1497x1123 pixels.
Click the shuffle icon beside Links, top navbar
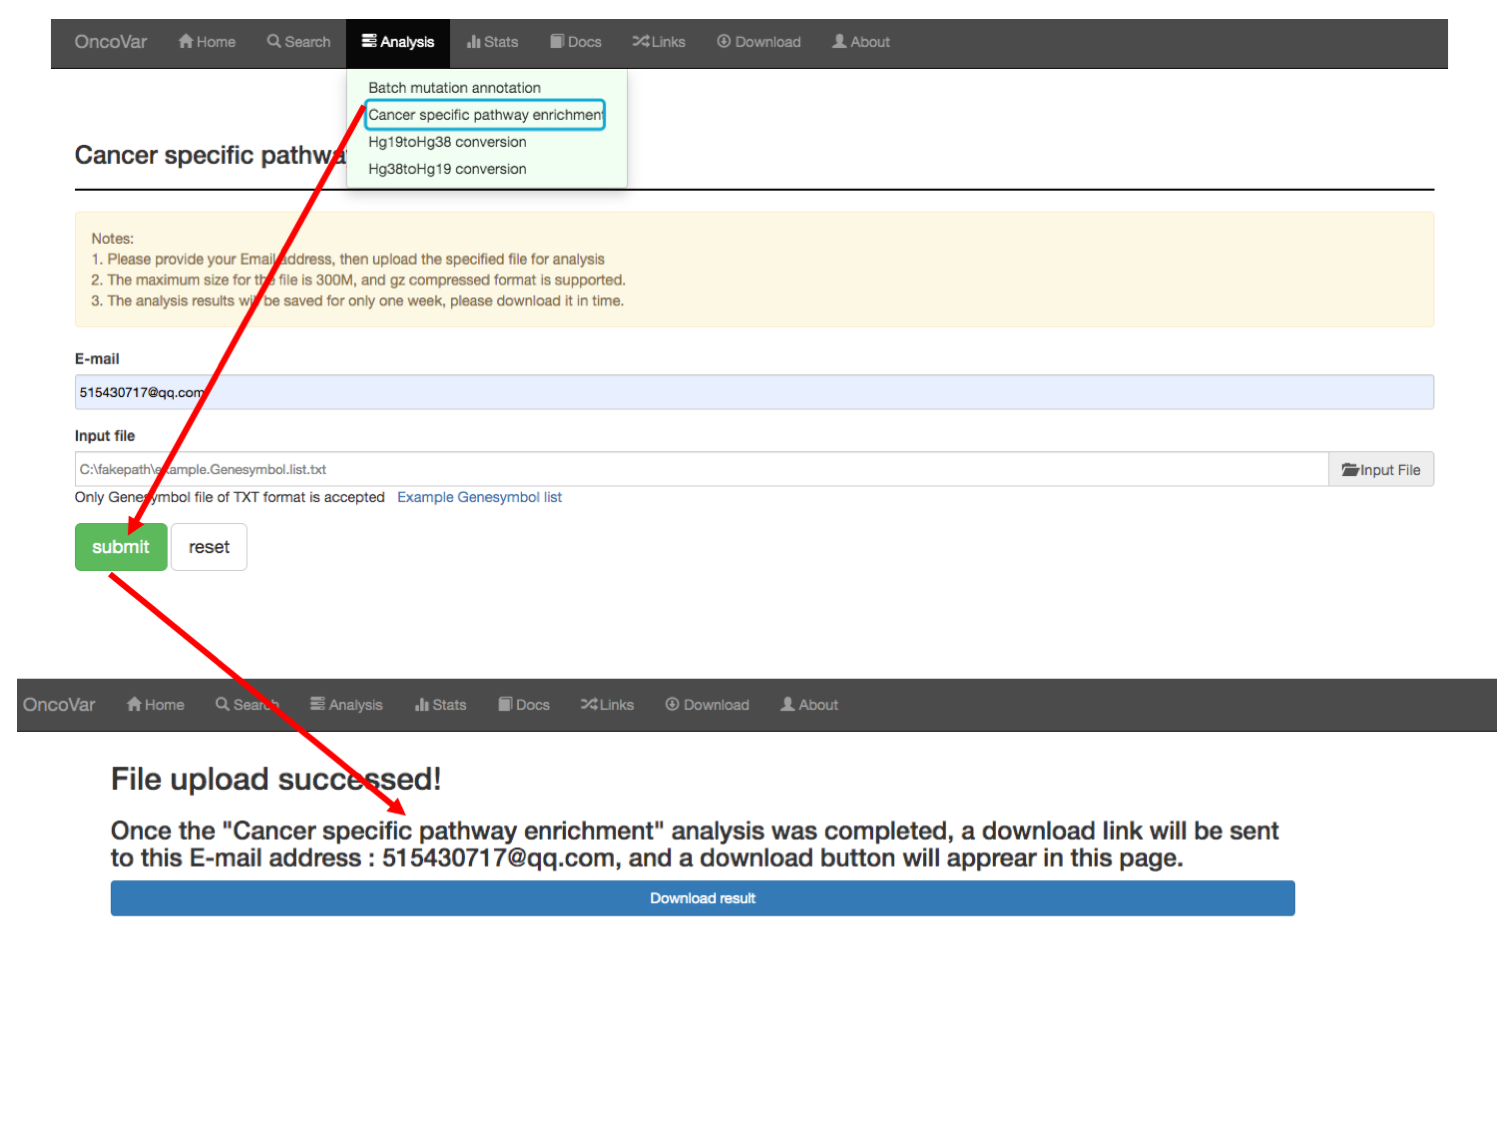coord(641,41)
